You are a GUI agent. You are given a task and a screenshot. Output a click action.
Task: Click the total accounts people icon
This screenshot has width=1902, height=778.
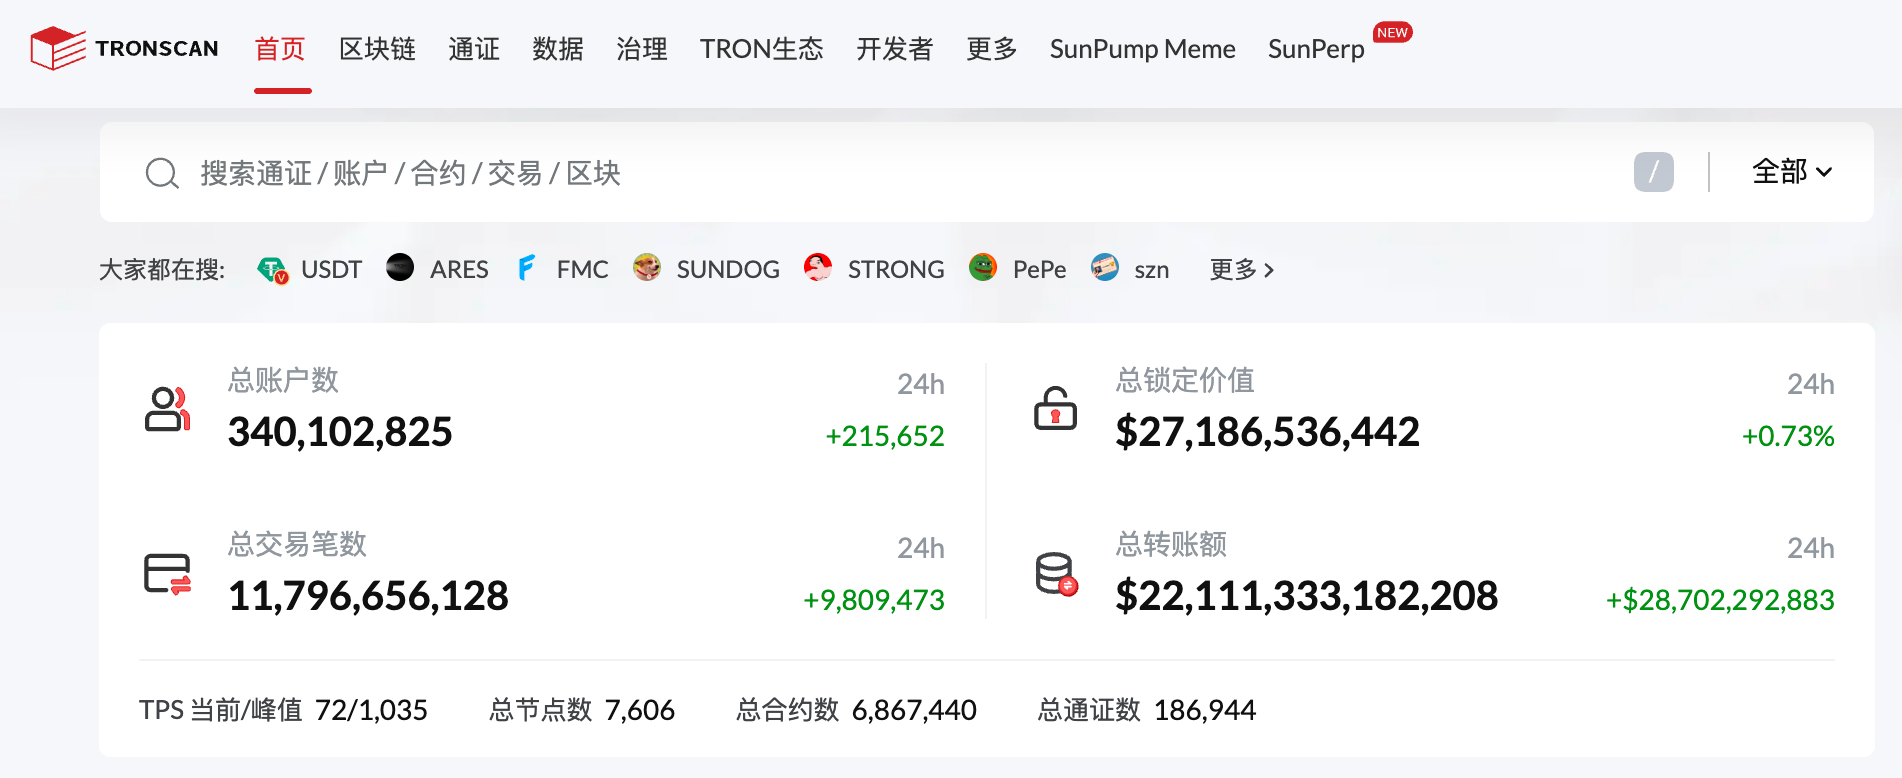pos(167,409)
